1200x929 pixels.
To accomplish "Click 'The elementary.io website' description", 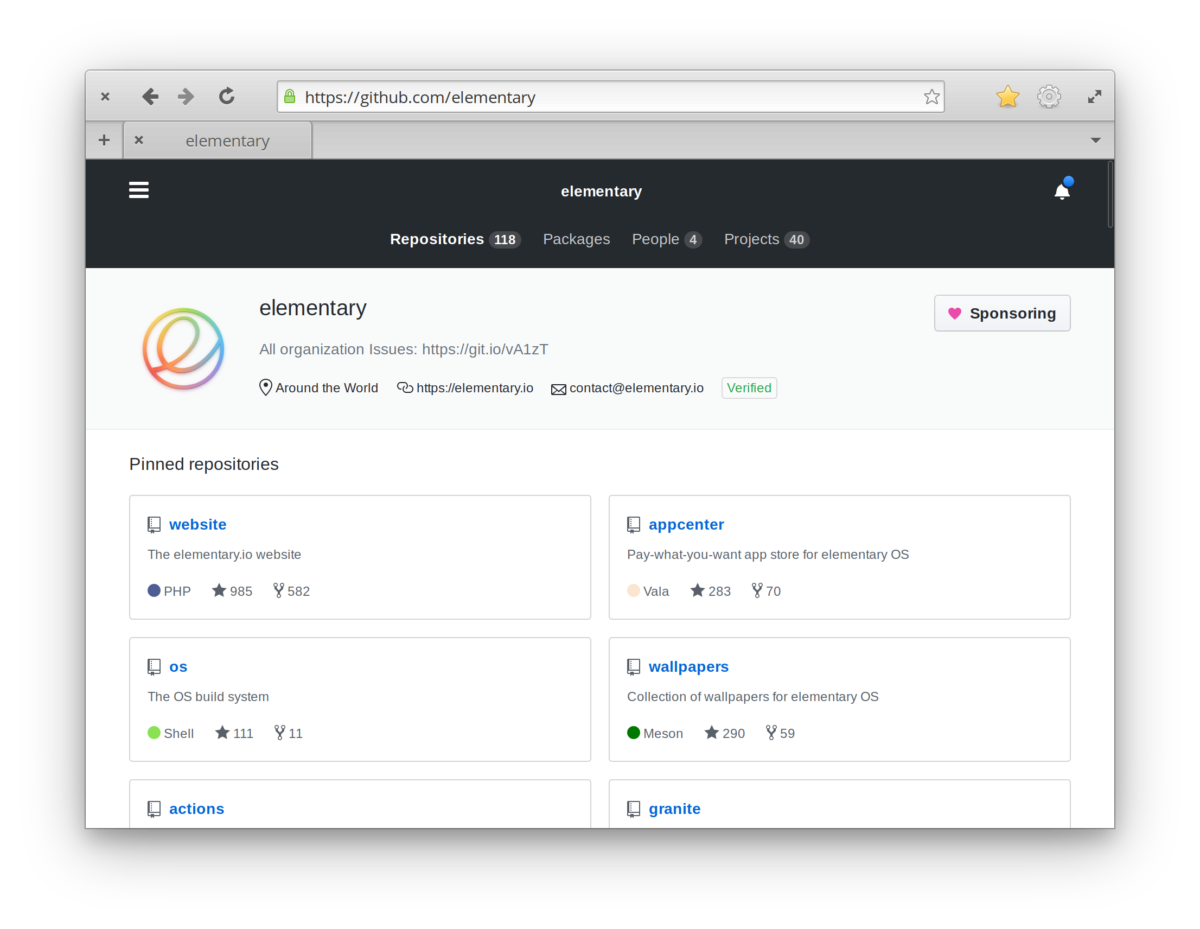I will 224,554.
